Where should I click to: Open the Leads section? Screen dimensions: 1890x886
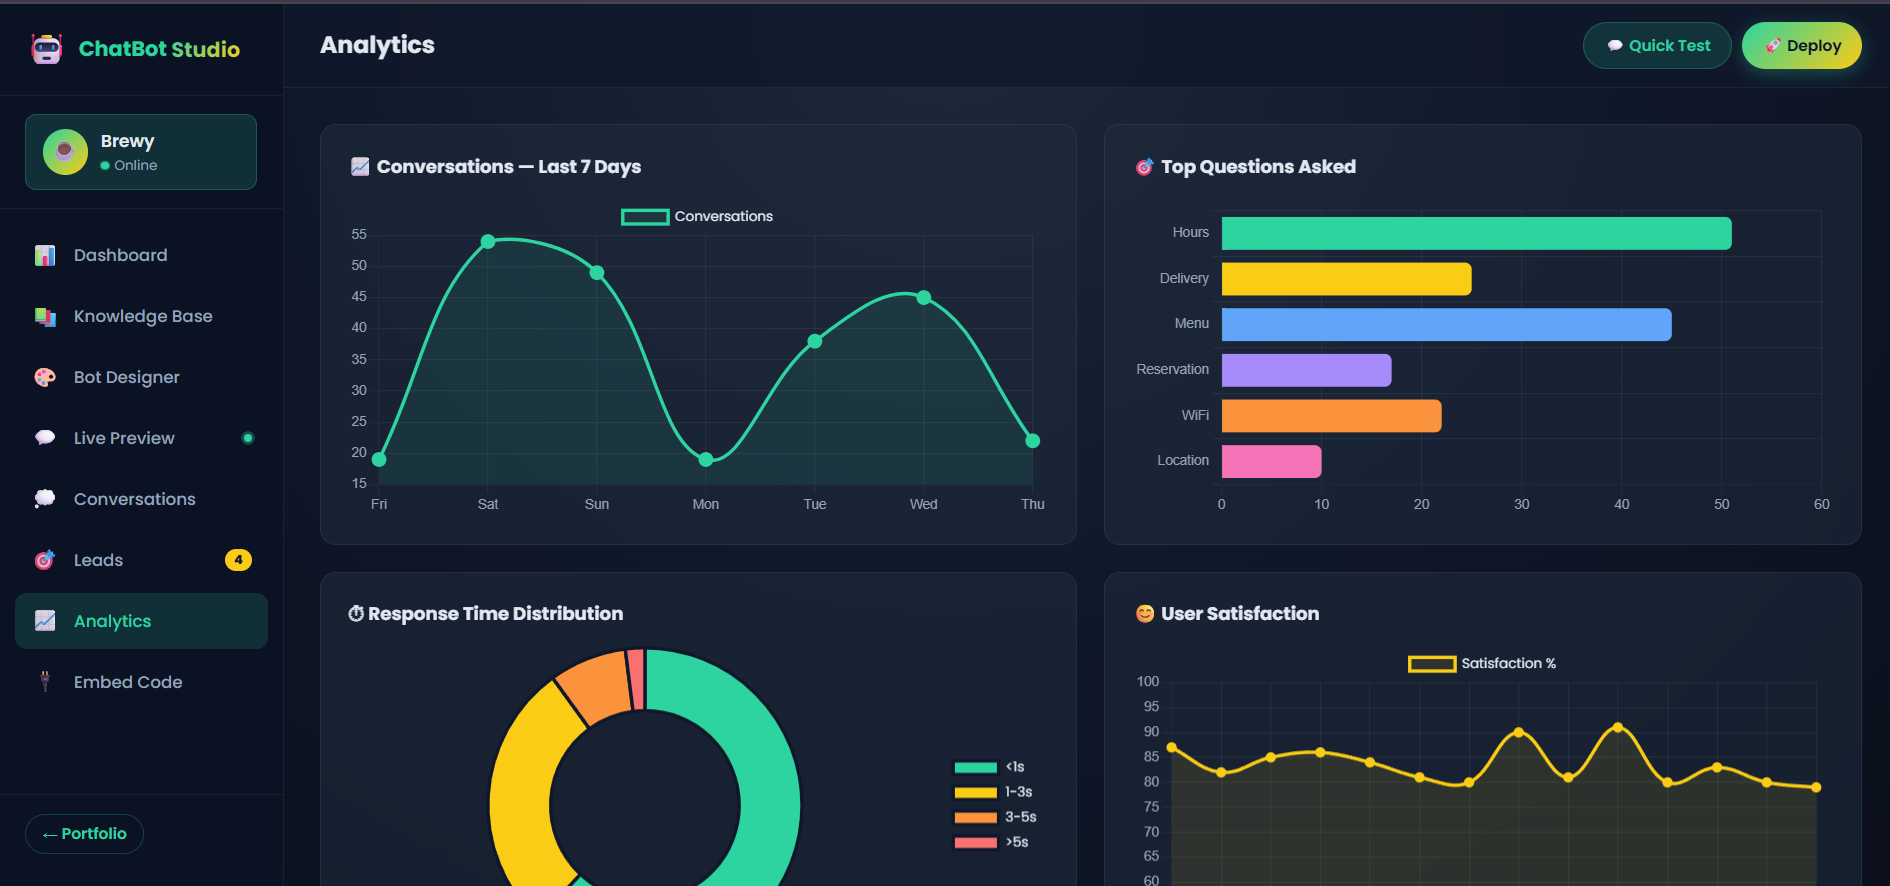click(x=141, y=560)
